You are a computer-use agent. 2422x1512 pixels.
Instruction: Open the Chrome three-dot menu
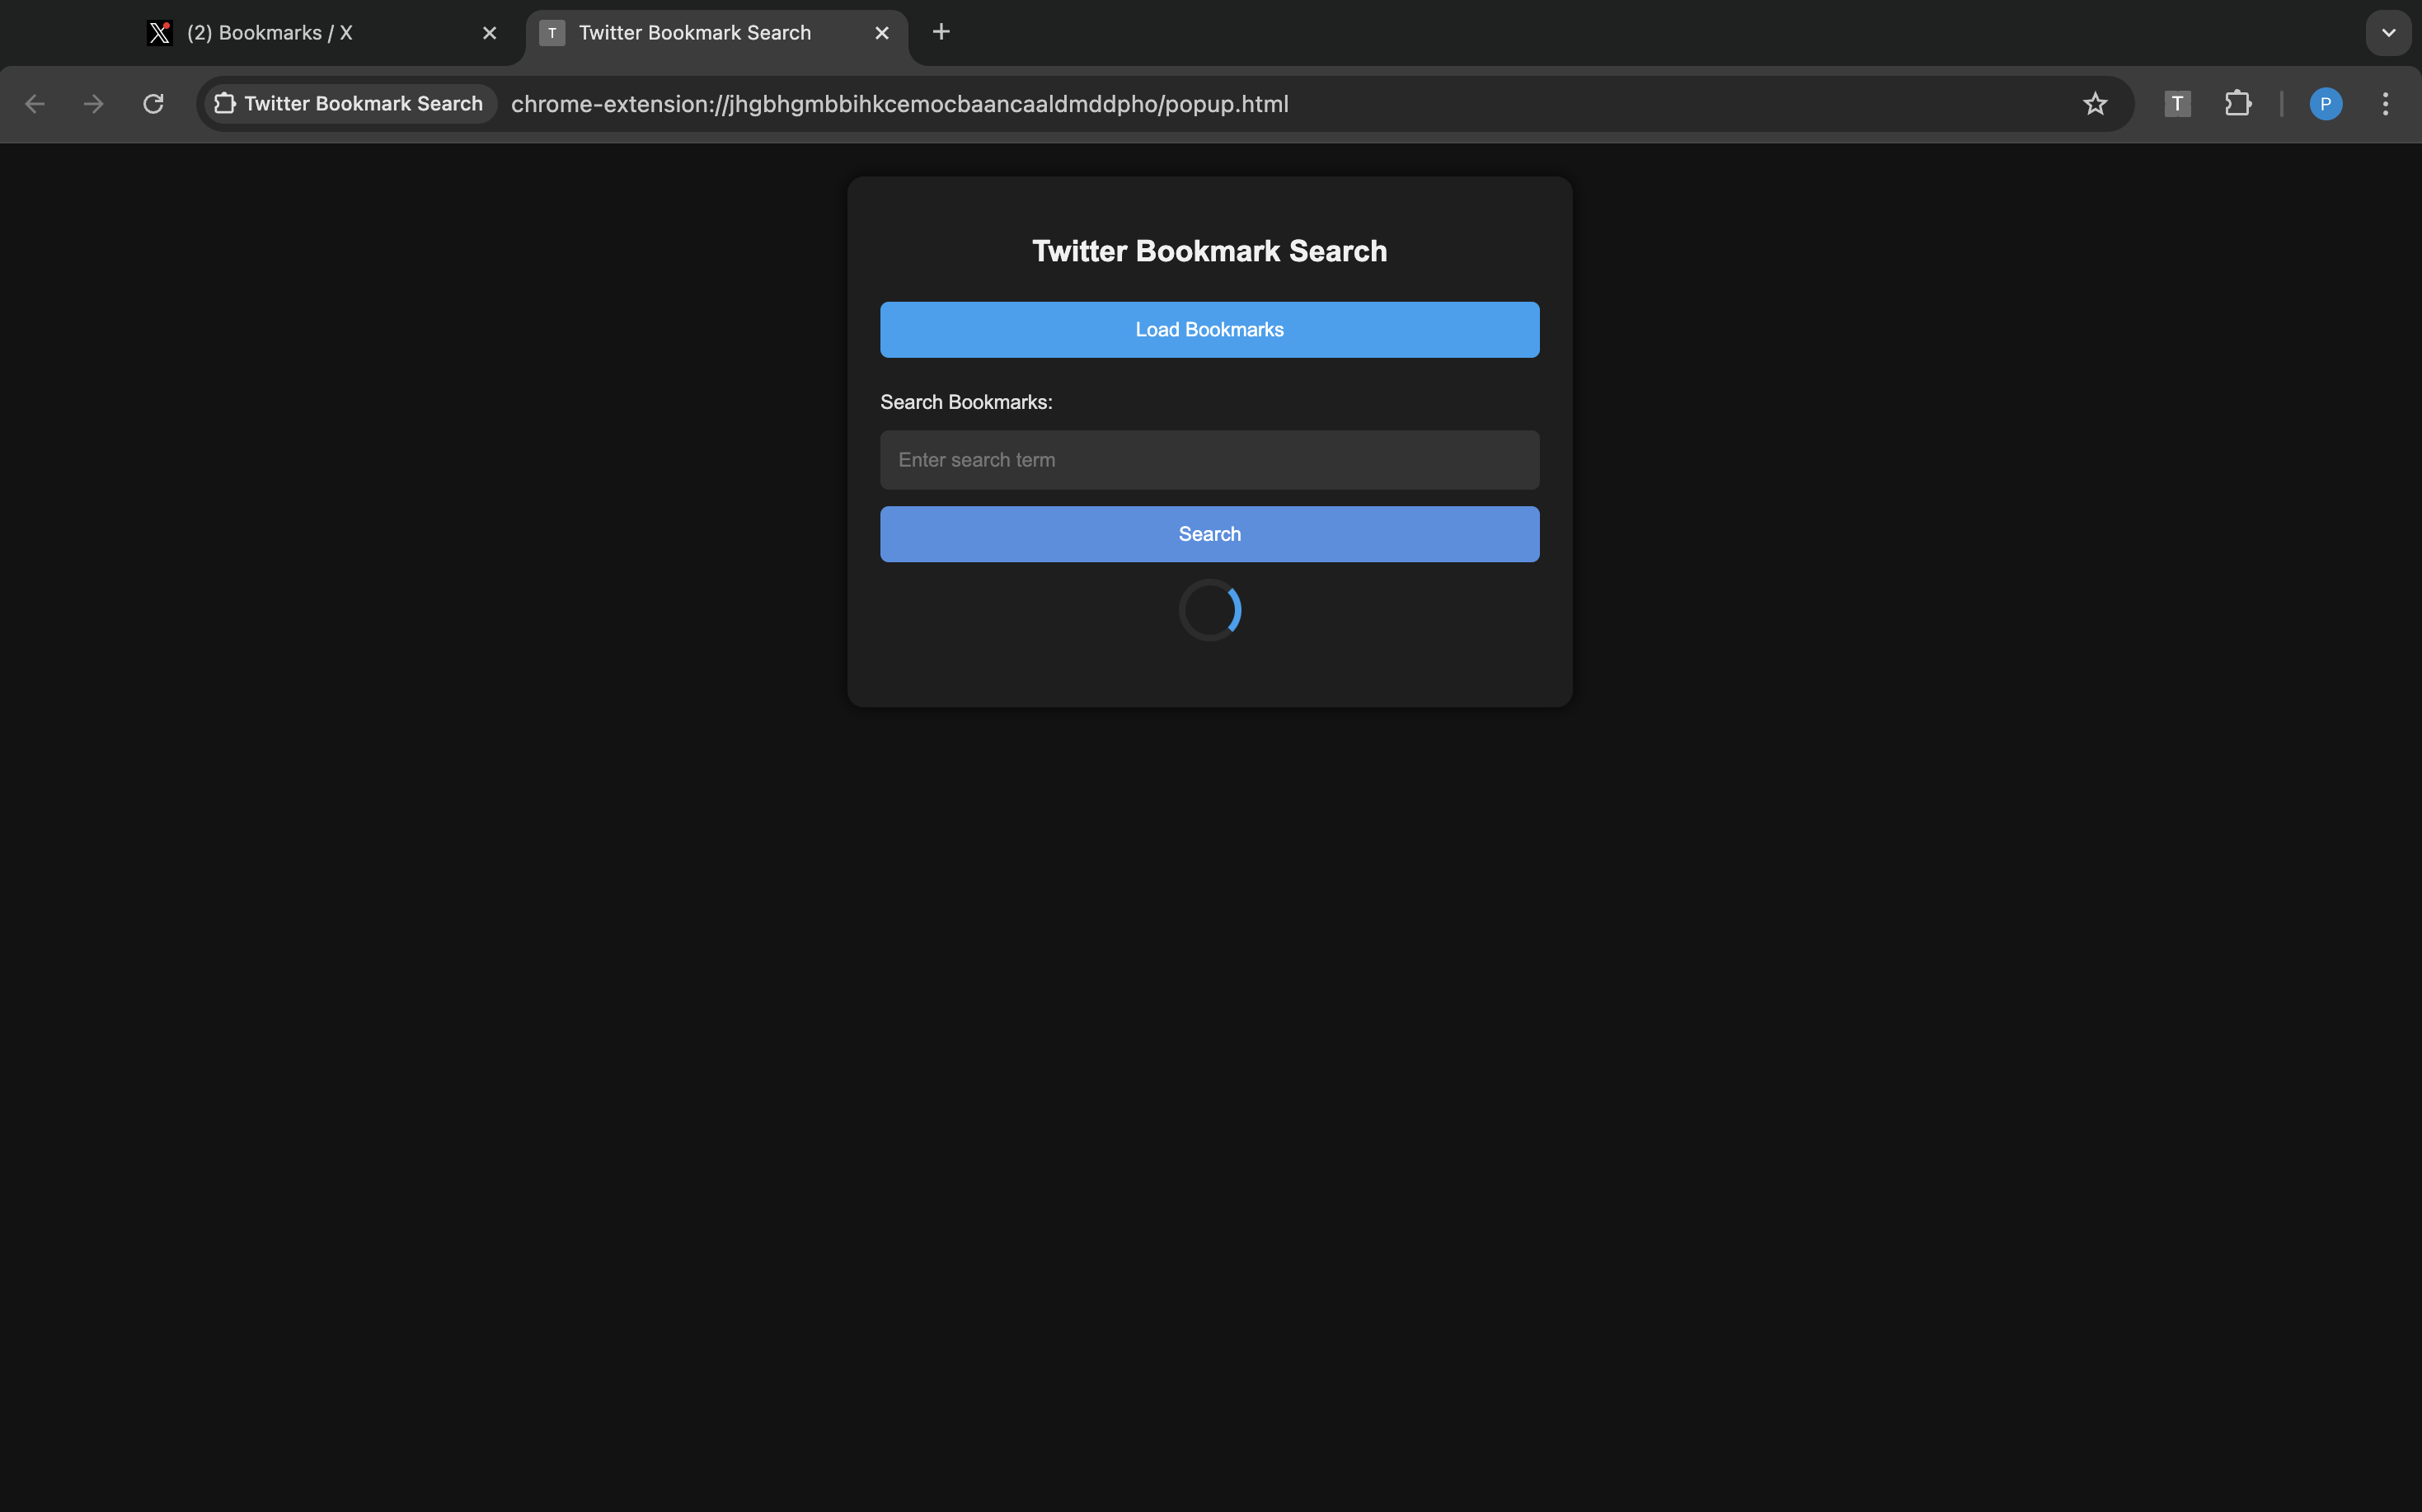coord(2385,104)
